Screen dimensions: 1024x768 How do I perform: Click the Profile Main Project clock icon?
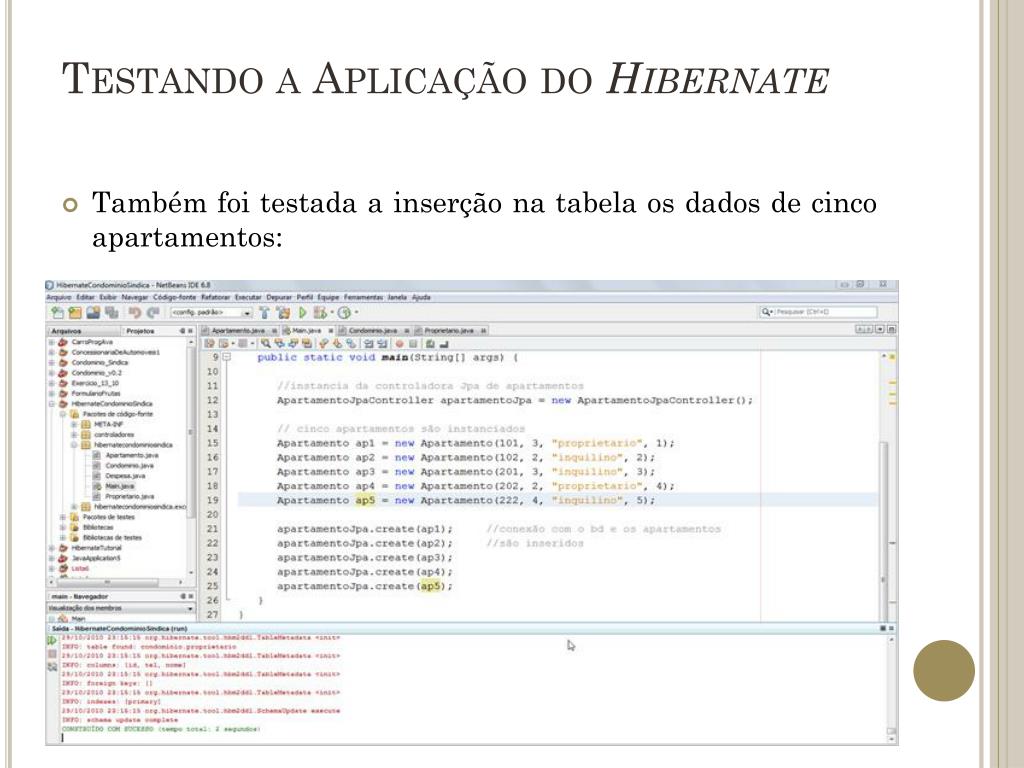[x=344, y=312]
